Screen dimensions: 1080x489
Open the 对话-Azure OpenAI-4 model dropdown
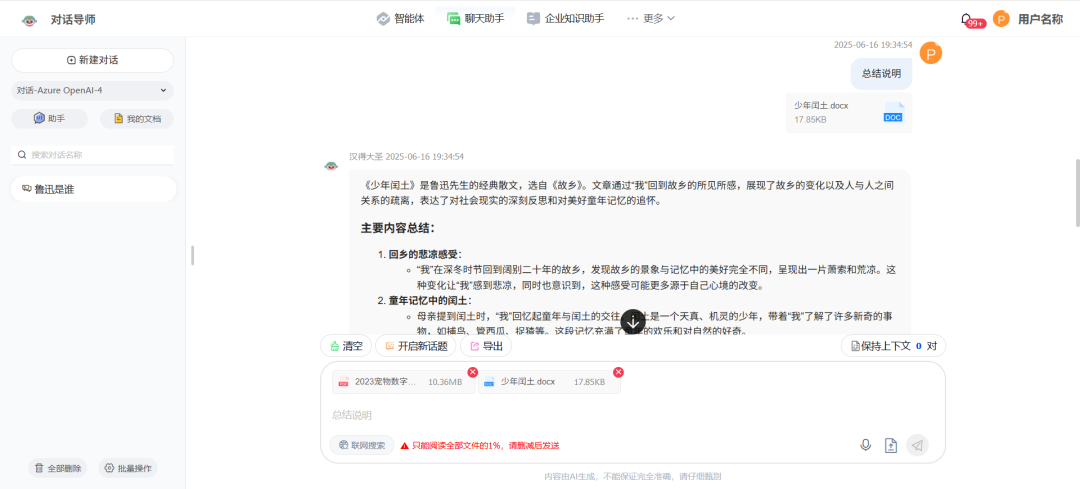tap(92, 90)
